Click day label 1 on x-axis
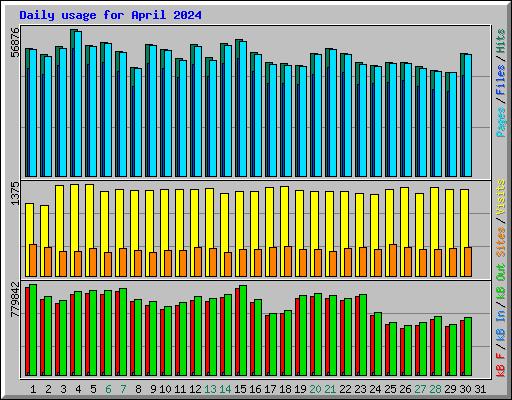This screenshot has width=512, height=400. click(33, 389)
